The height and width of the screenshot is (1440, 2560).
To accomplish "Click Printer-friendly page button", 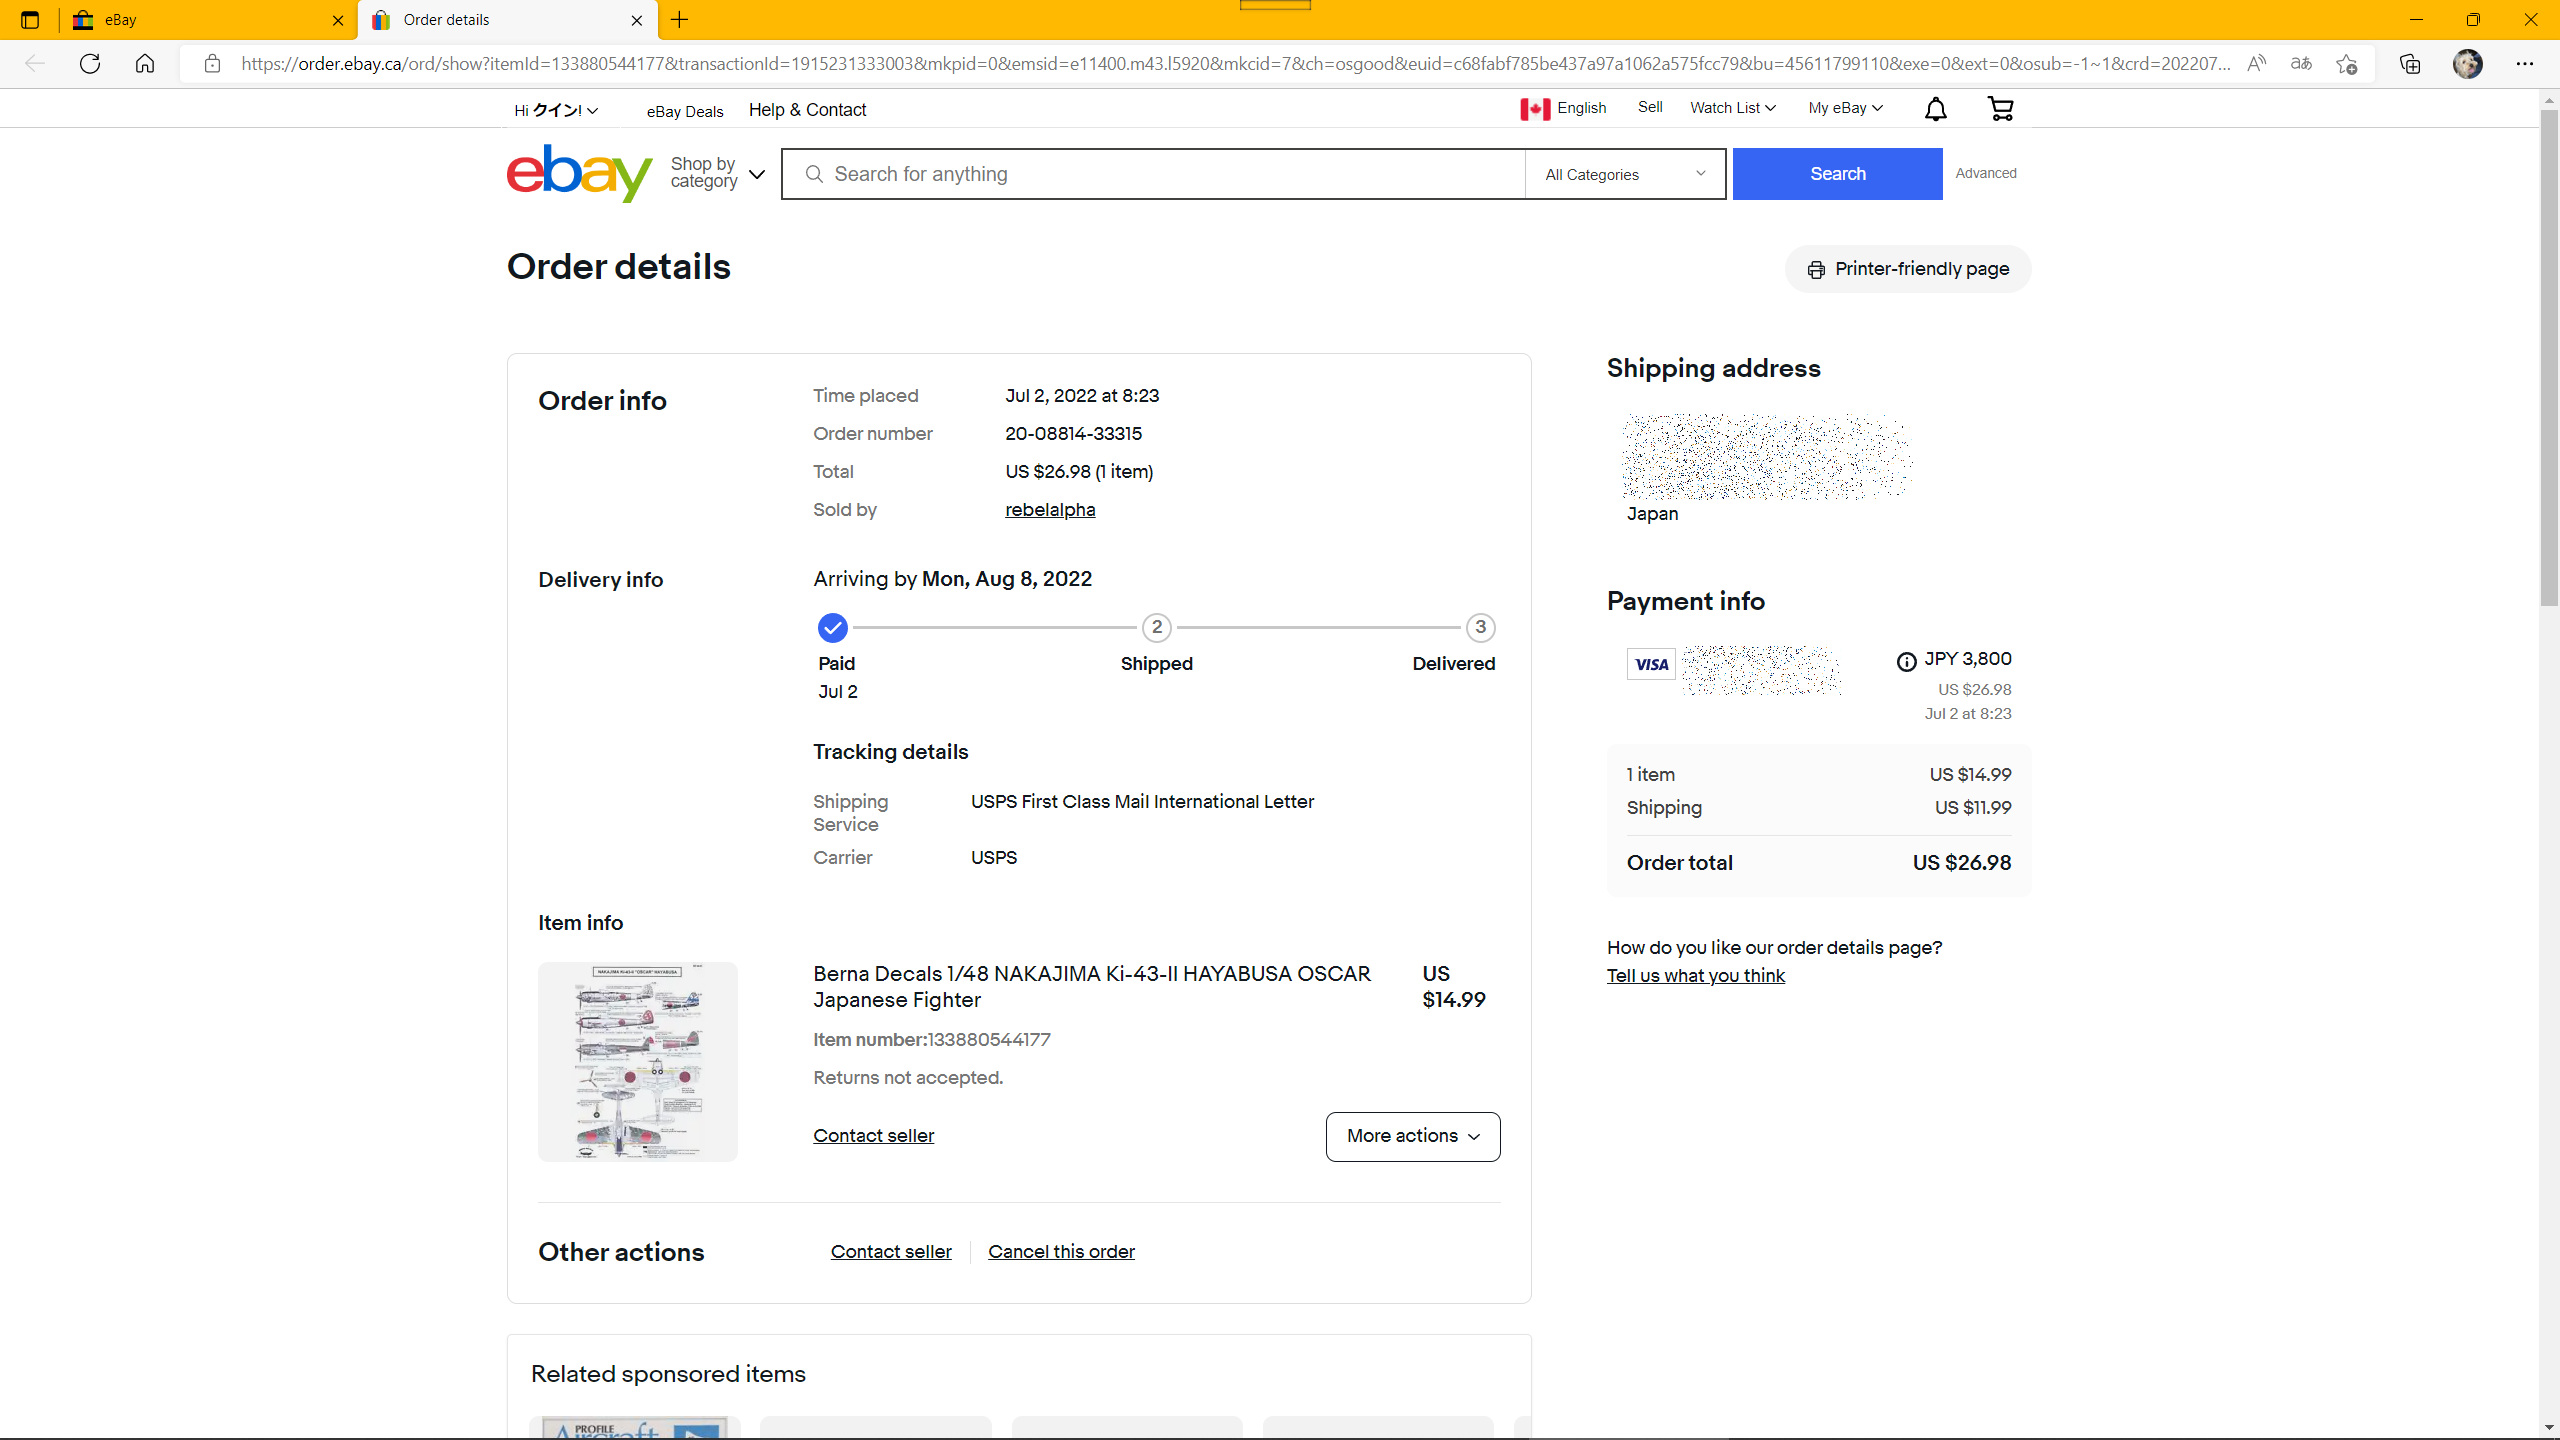I will coord(1908,269).
